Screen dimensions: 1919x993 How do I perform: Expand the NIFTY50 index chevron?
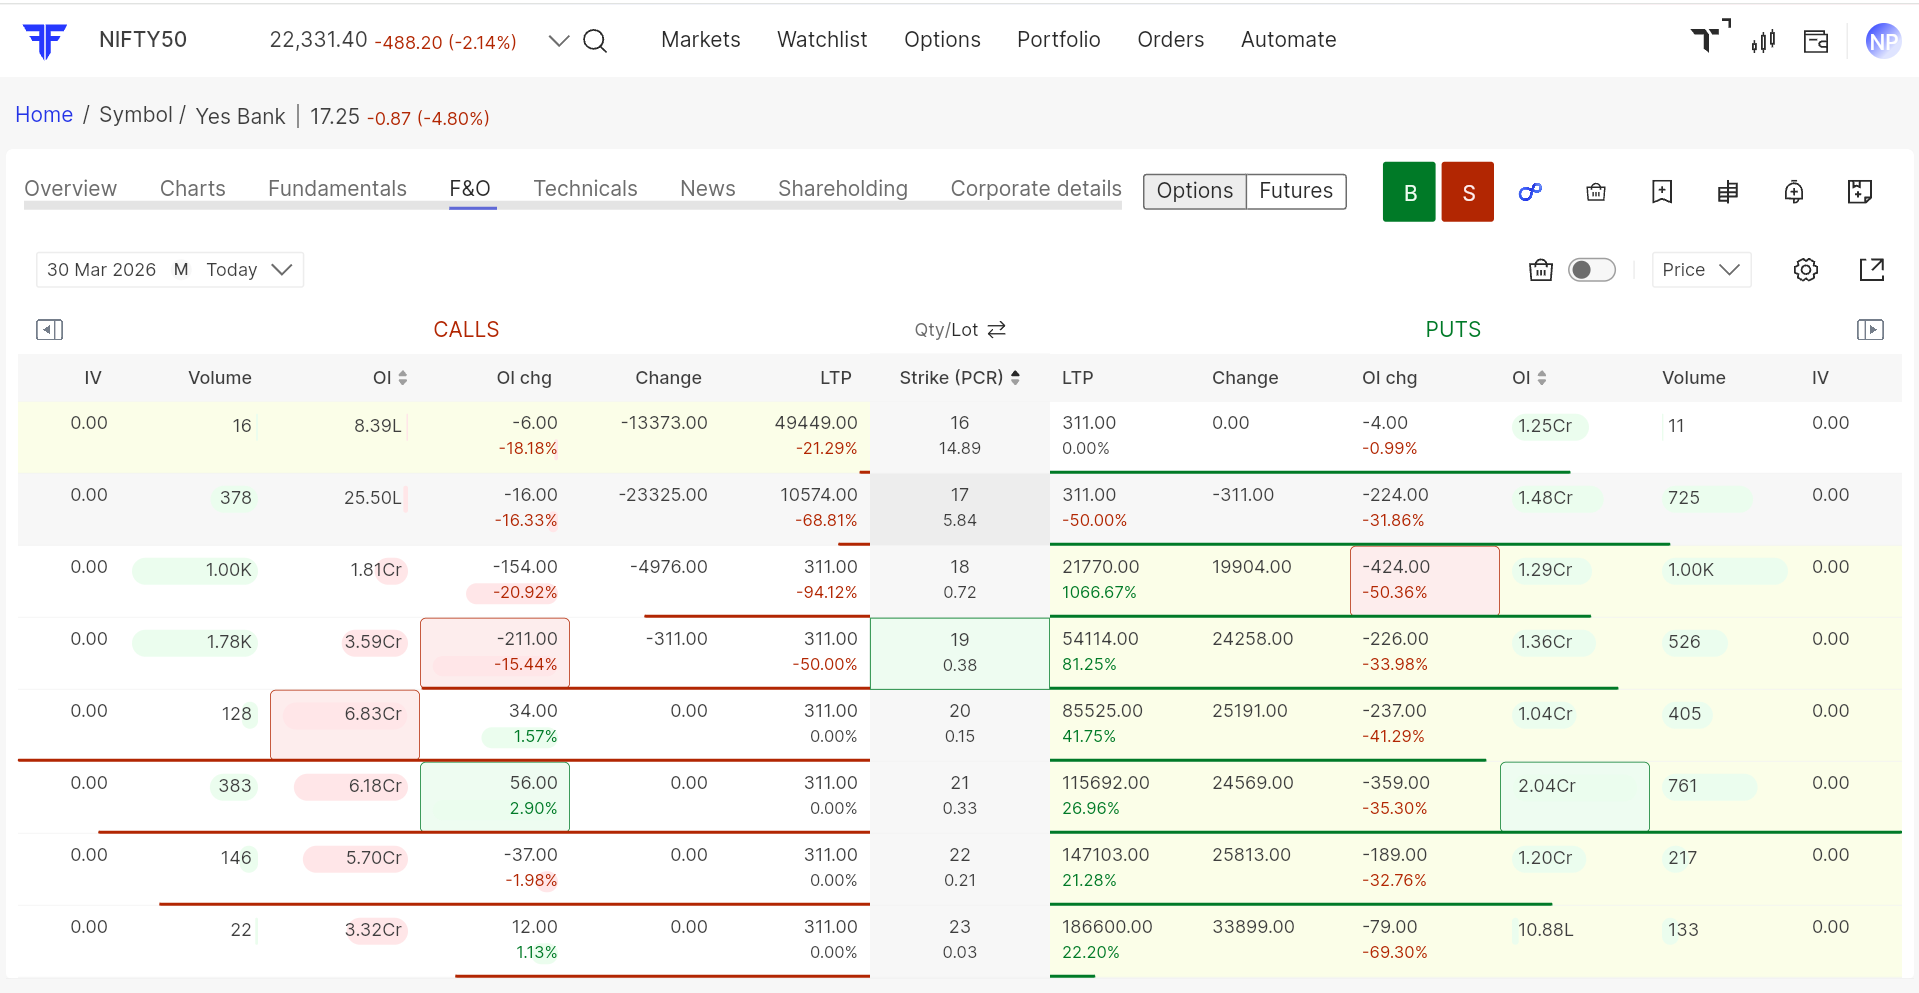[x=559, y=41]
